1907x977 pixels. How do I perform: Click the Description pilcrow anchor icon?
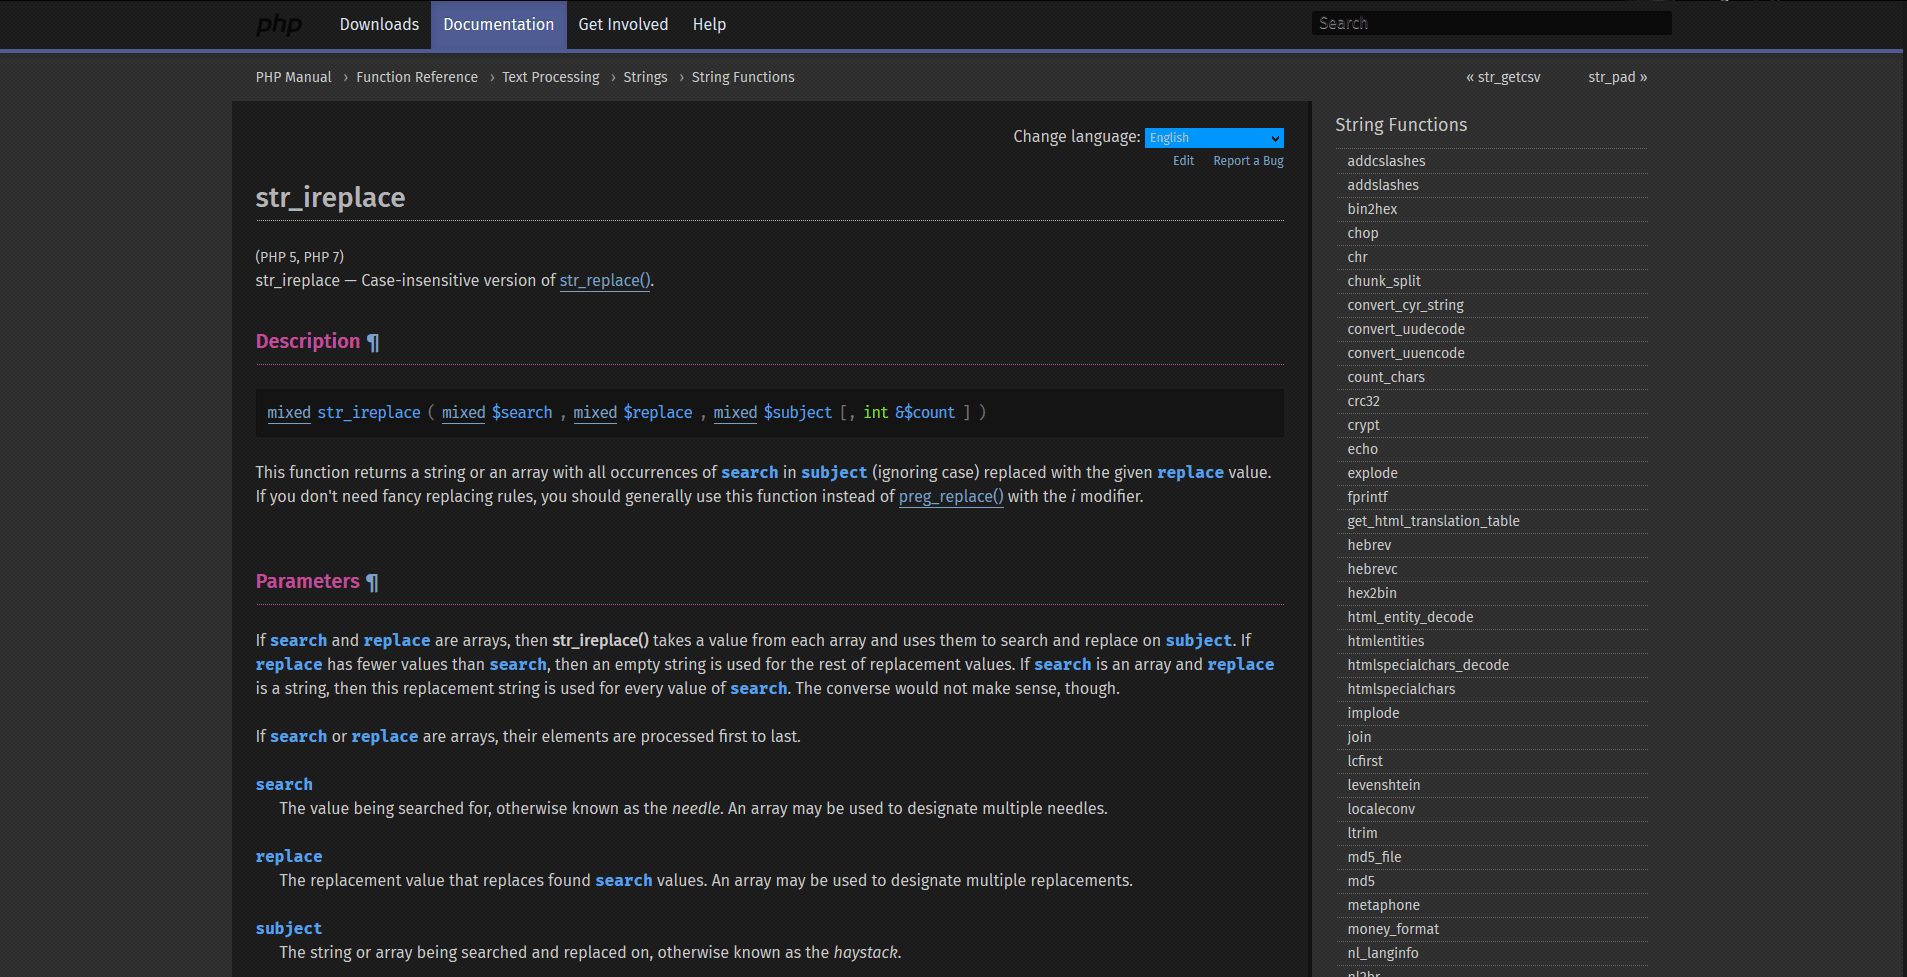pos(373,342)
